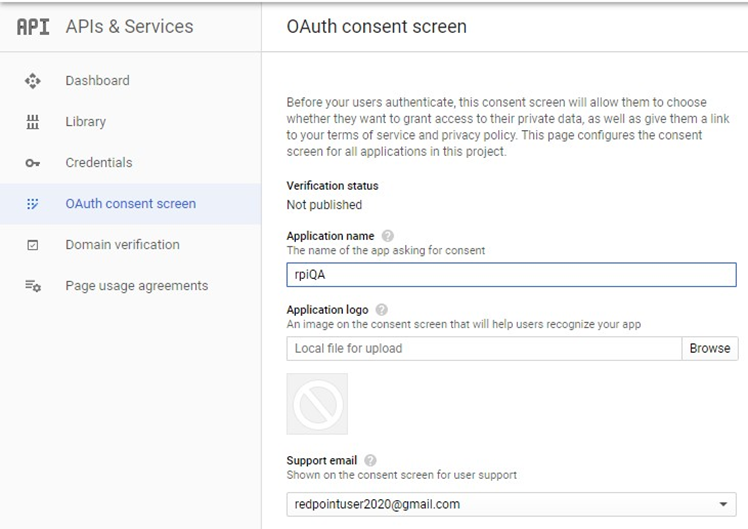Viewport: 748px width, 529px height.
Task: Click the Credentials key icon
Action: (32, 163)
